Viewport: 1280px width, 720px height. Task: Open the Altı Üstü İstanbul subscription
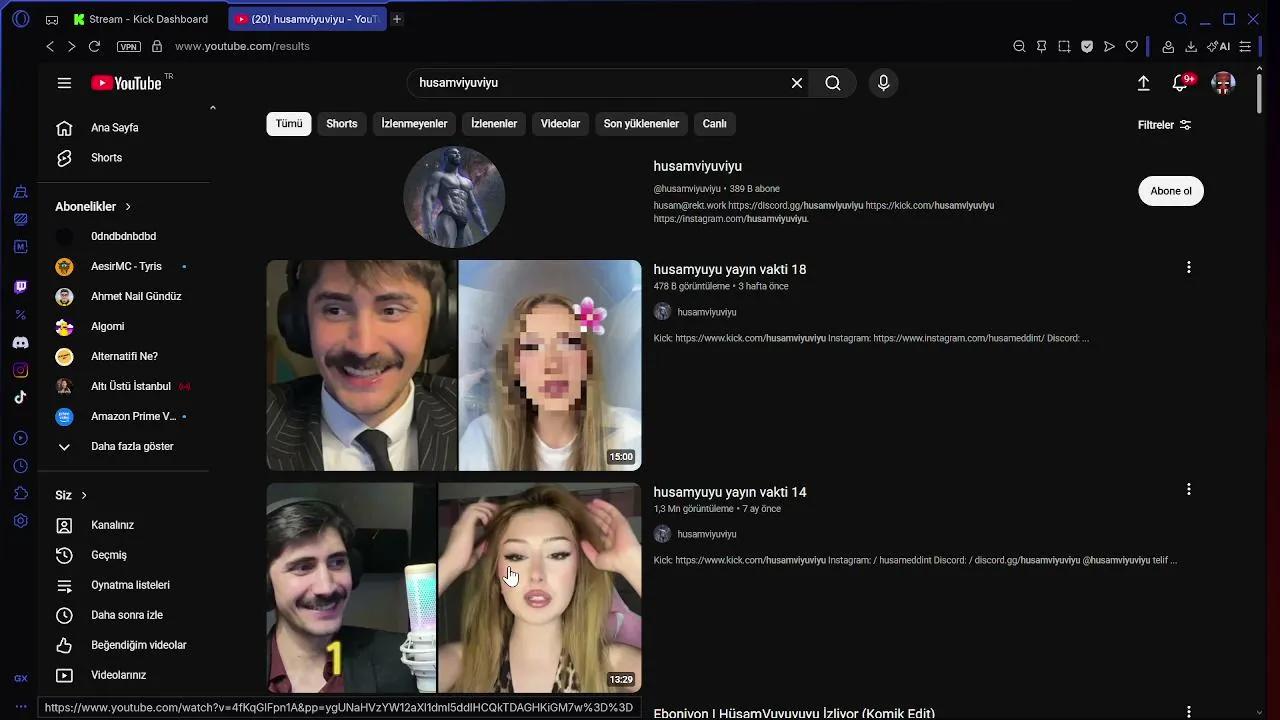pos(125,386)
